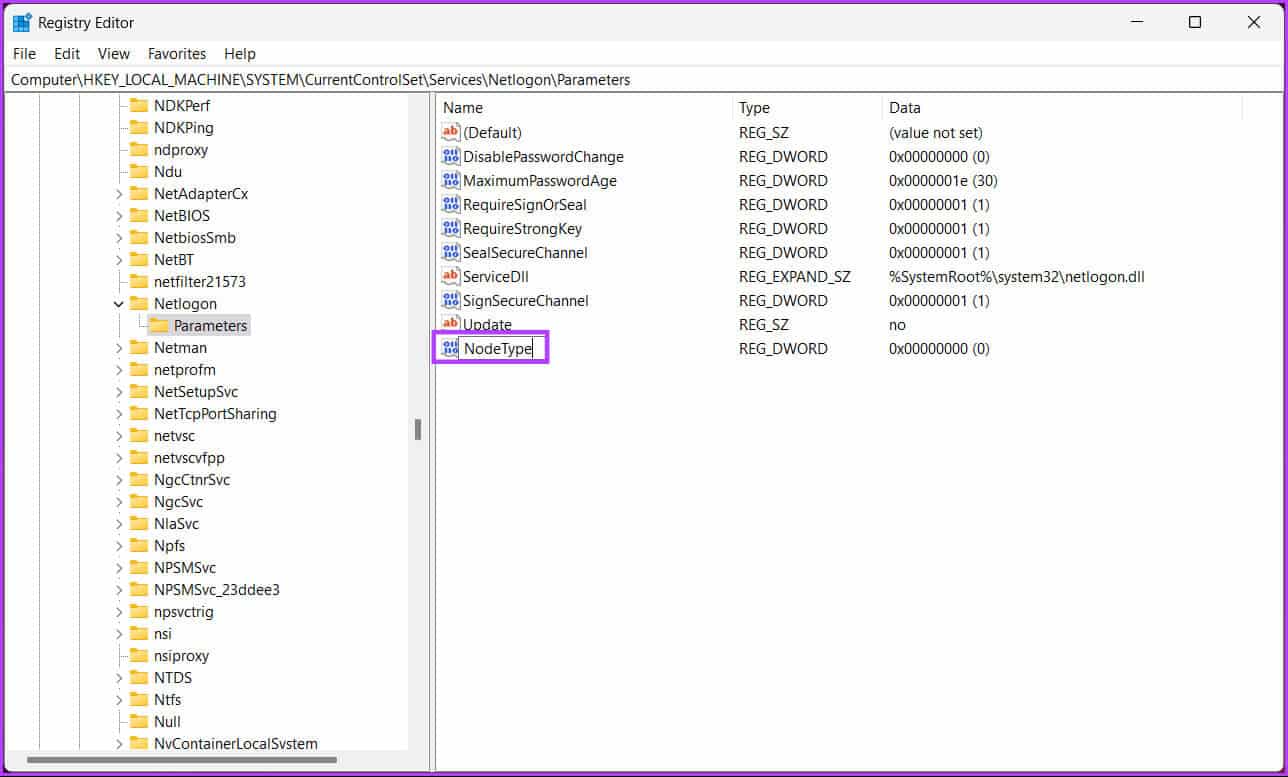The height and width of the screenshot is (777, 1288).
Task: Click the Ndu folder icon
Action: click(x=139, y=171)
